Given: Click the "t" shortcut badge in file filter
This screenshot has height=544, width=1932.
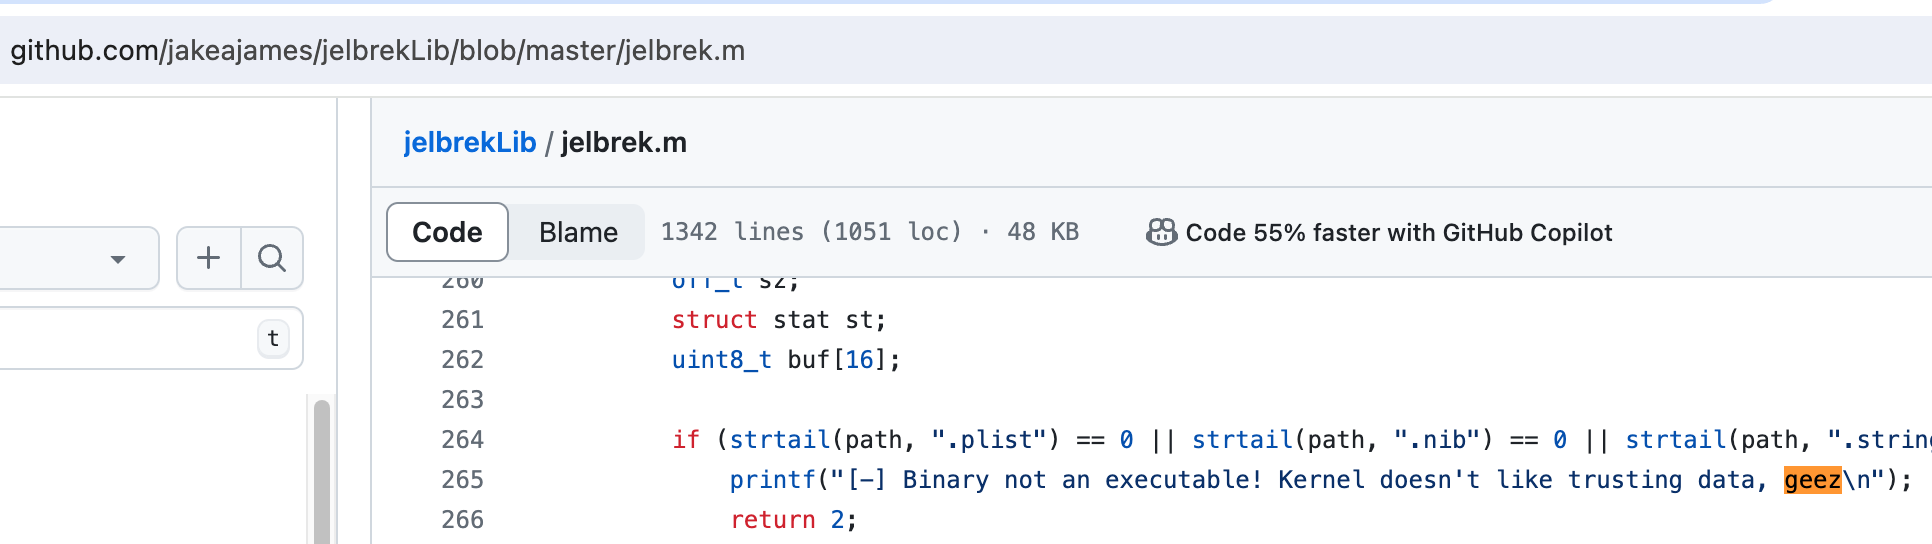Looking at the screenshot, I should (273, 338).
